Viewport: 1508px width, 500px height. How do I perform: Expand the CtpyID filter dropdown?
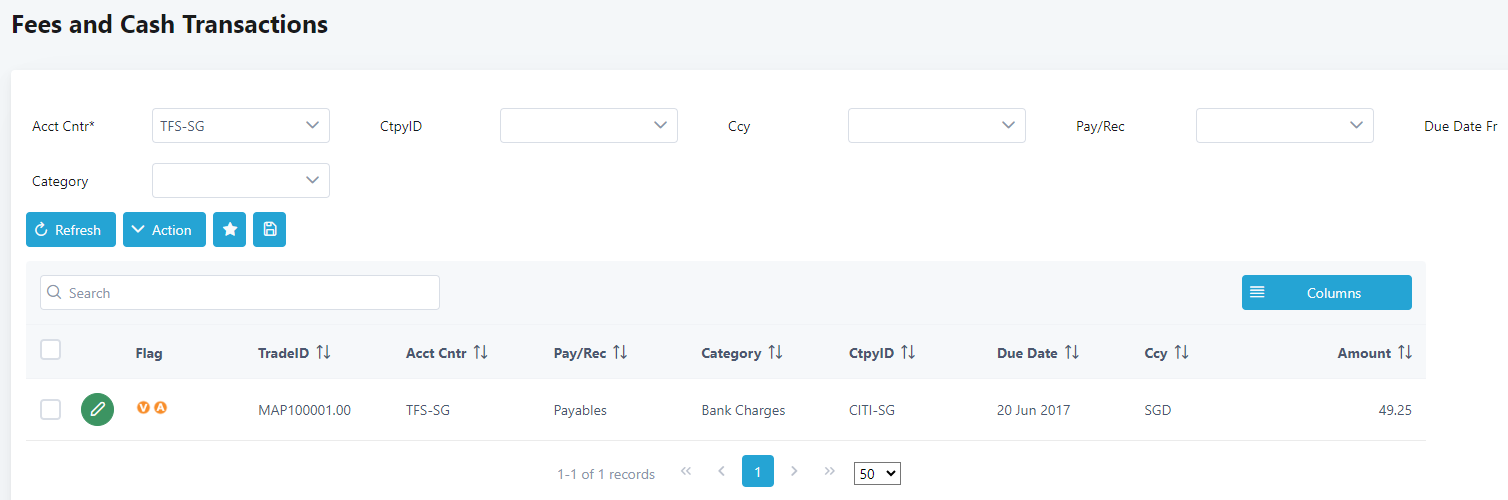pos(588,126)
